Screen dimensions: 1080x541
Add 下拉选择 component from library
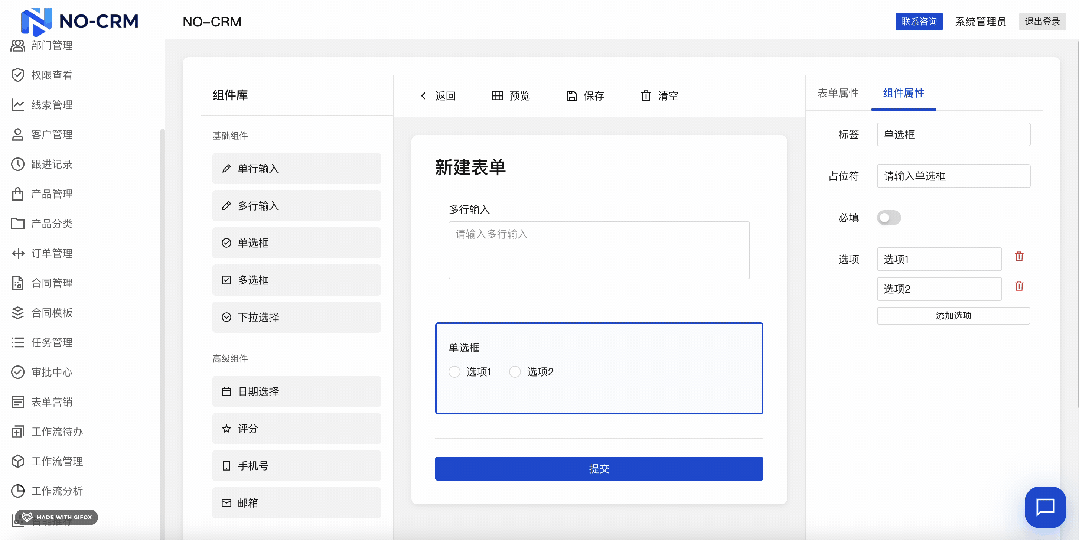coord(296,317)
